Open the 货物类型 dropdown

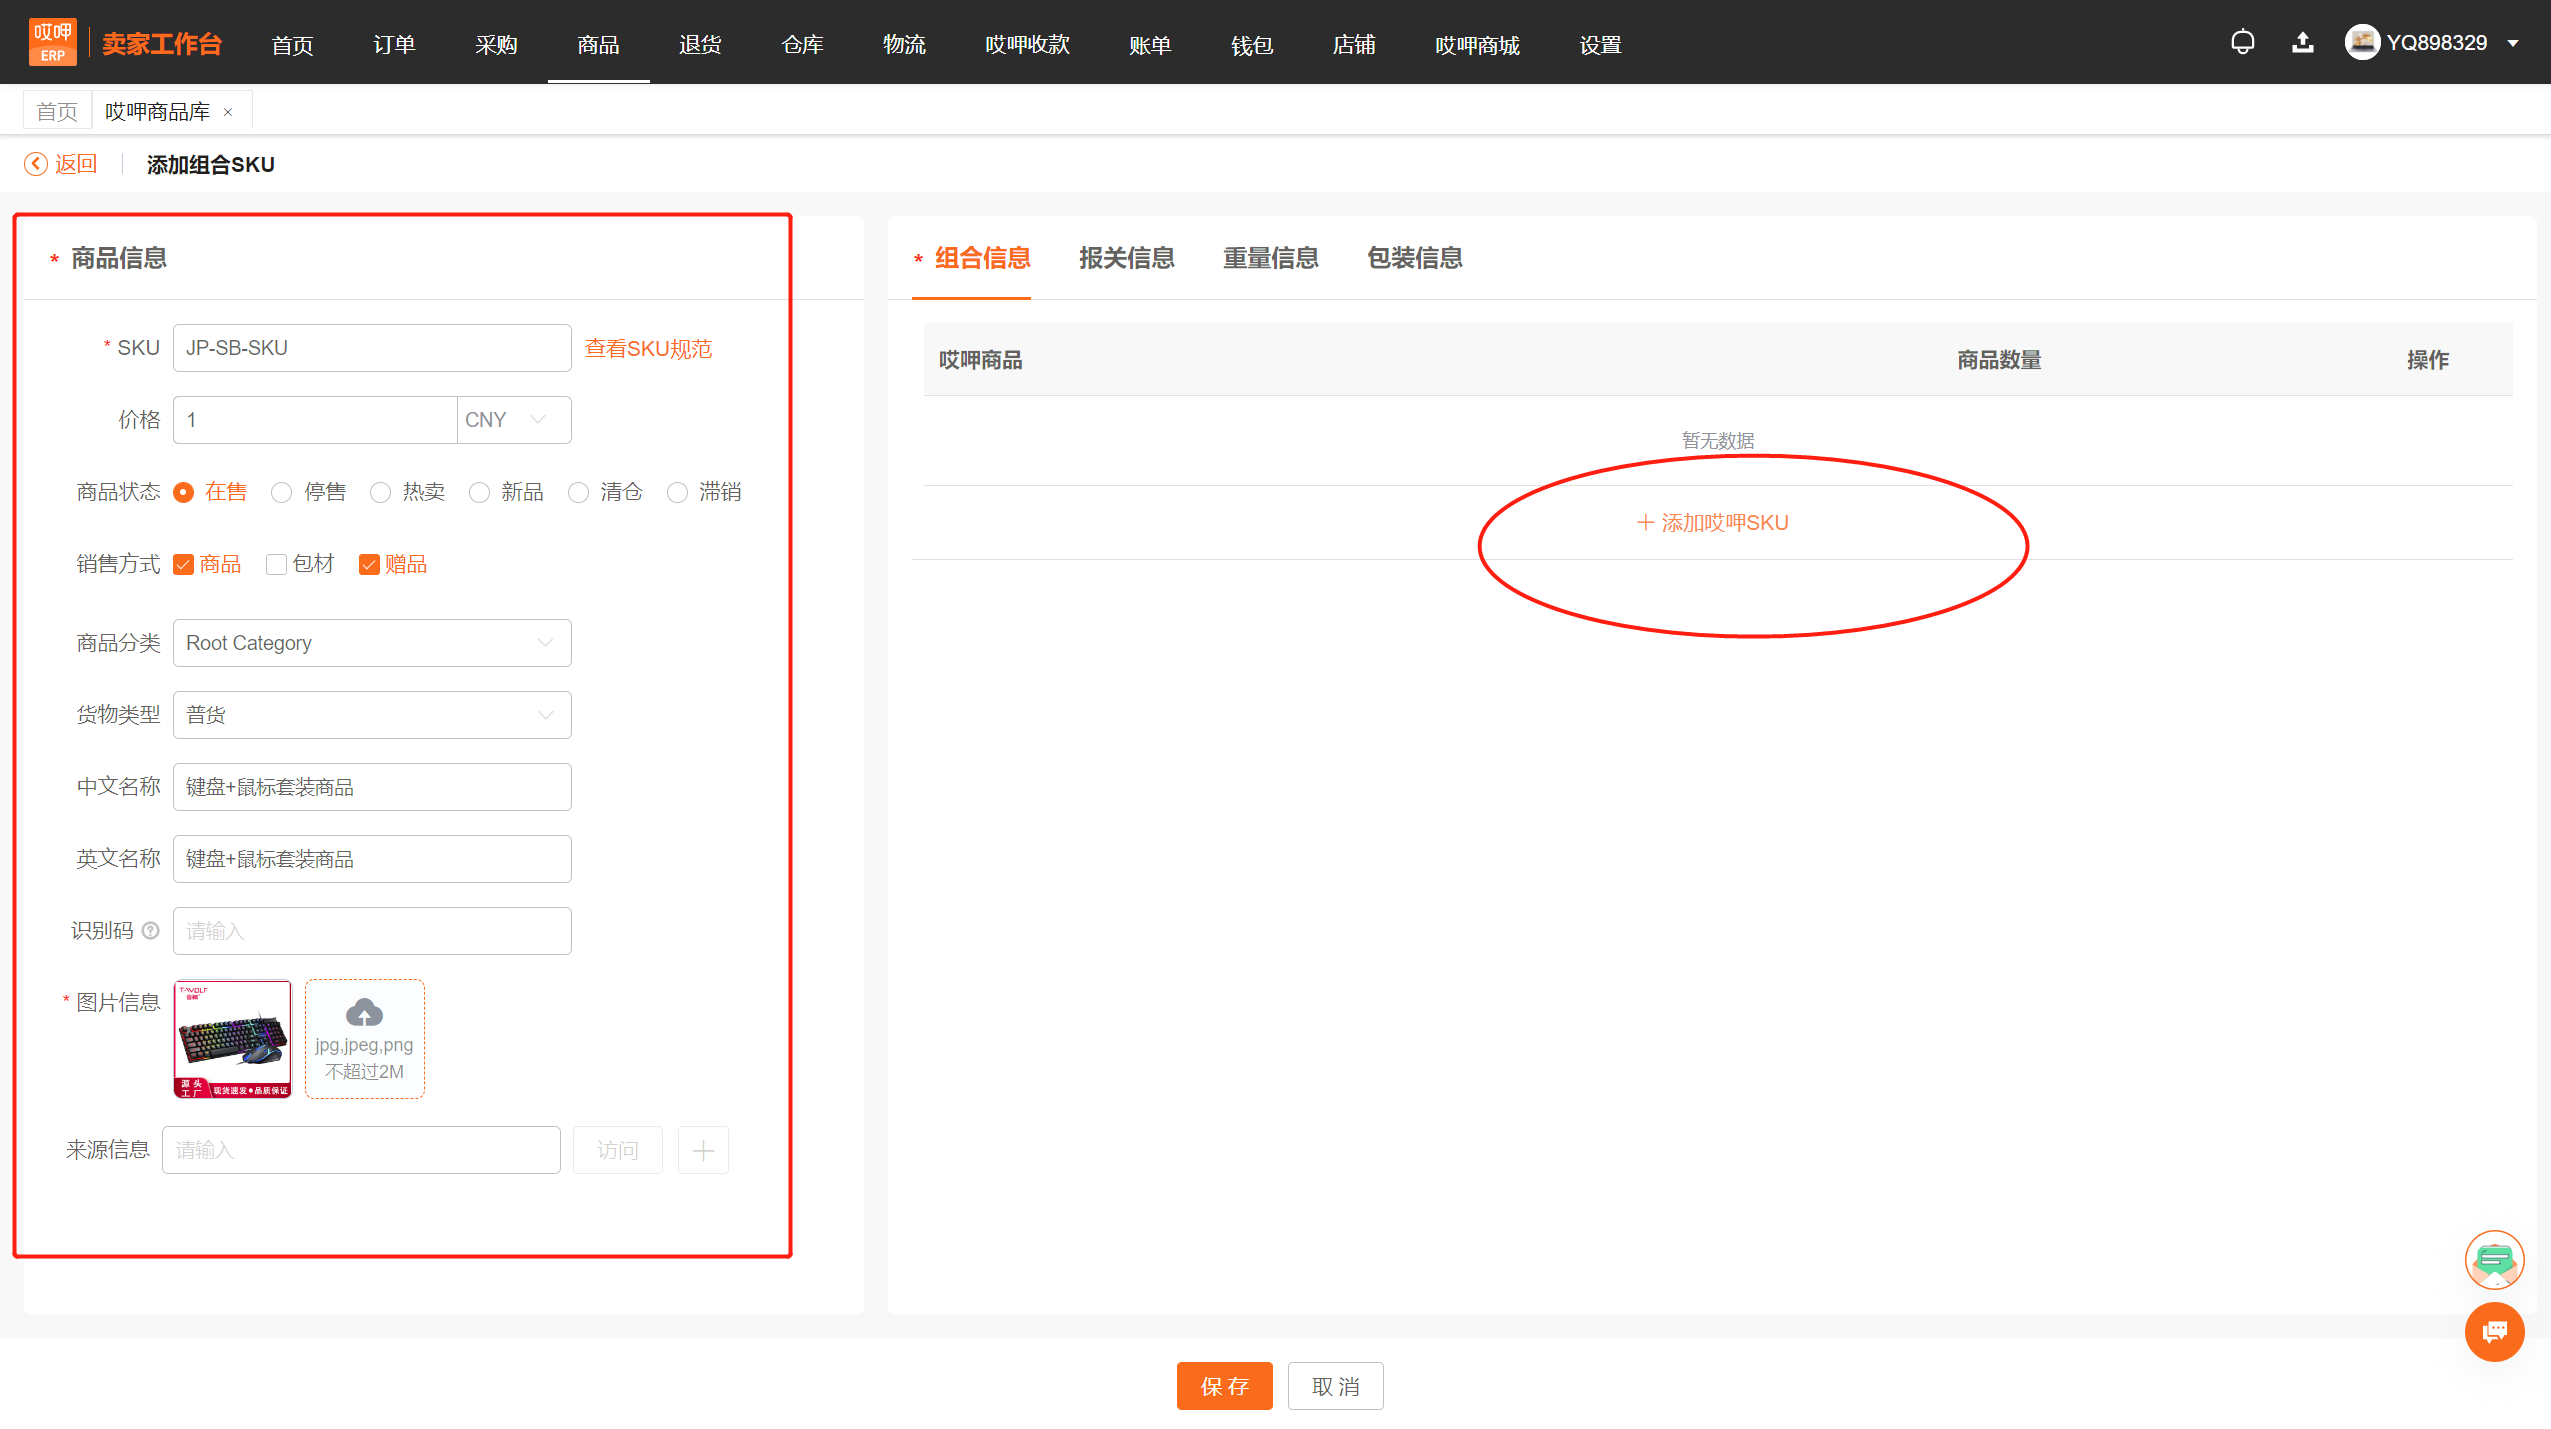click(372, 715)
